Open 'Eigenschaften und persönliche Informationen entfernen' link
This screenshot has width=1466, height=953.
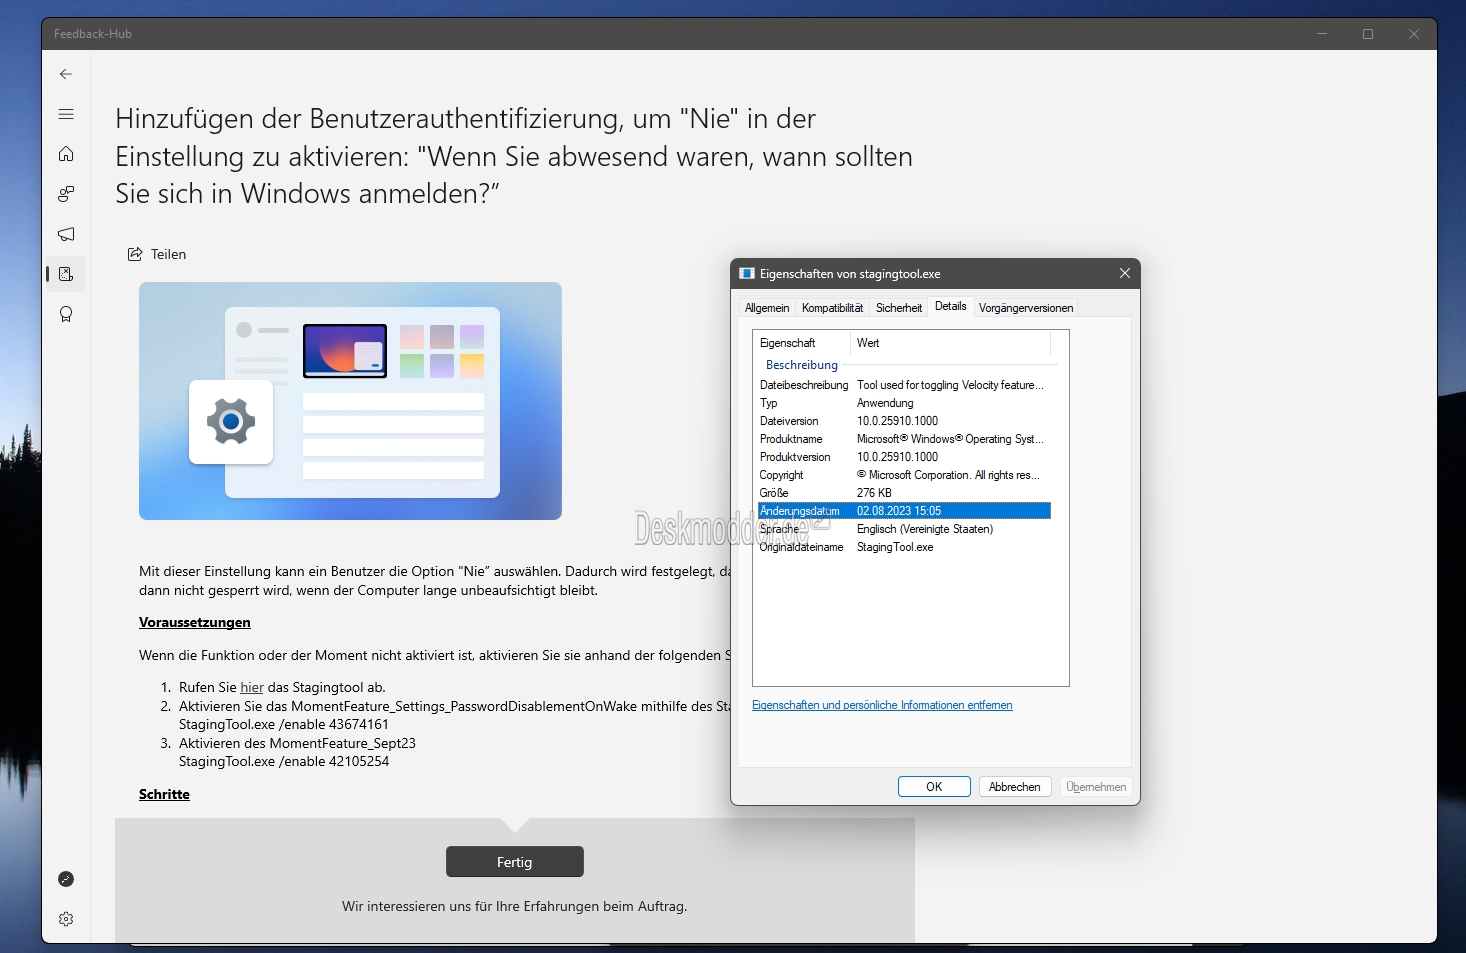point(882,705)
